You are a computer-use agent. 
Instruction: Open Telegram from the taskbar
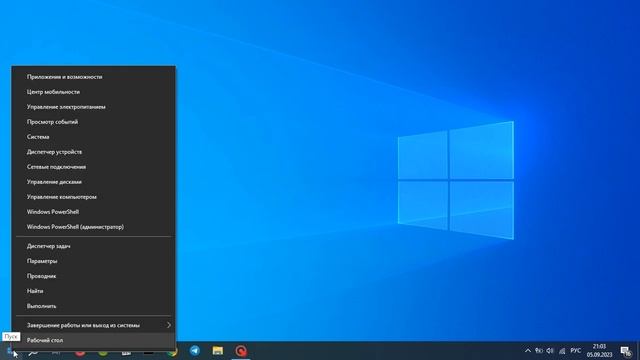pos(195,351)
